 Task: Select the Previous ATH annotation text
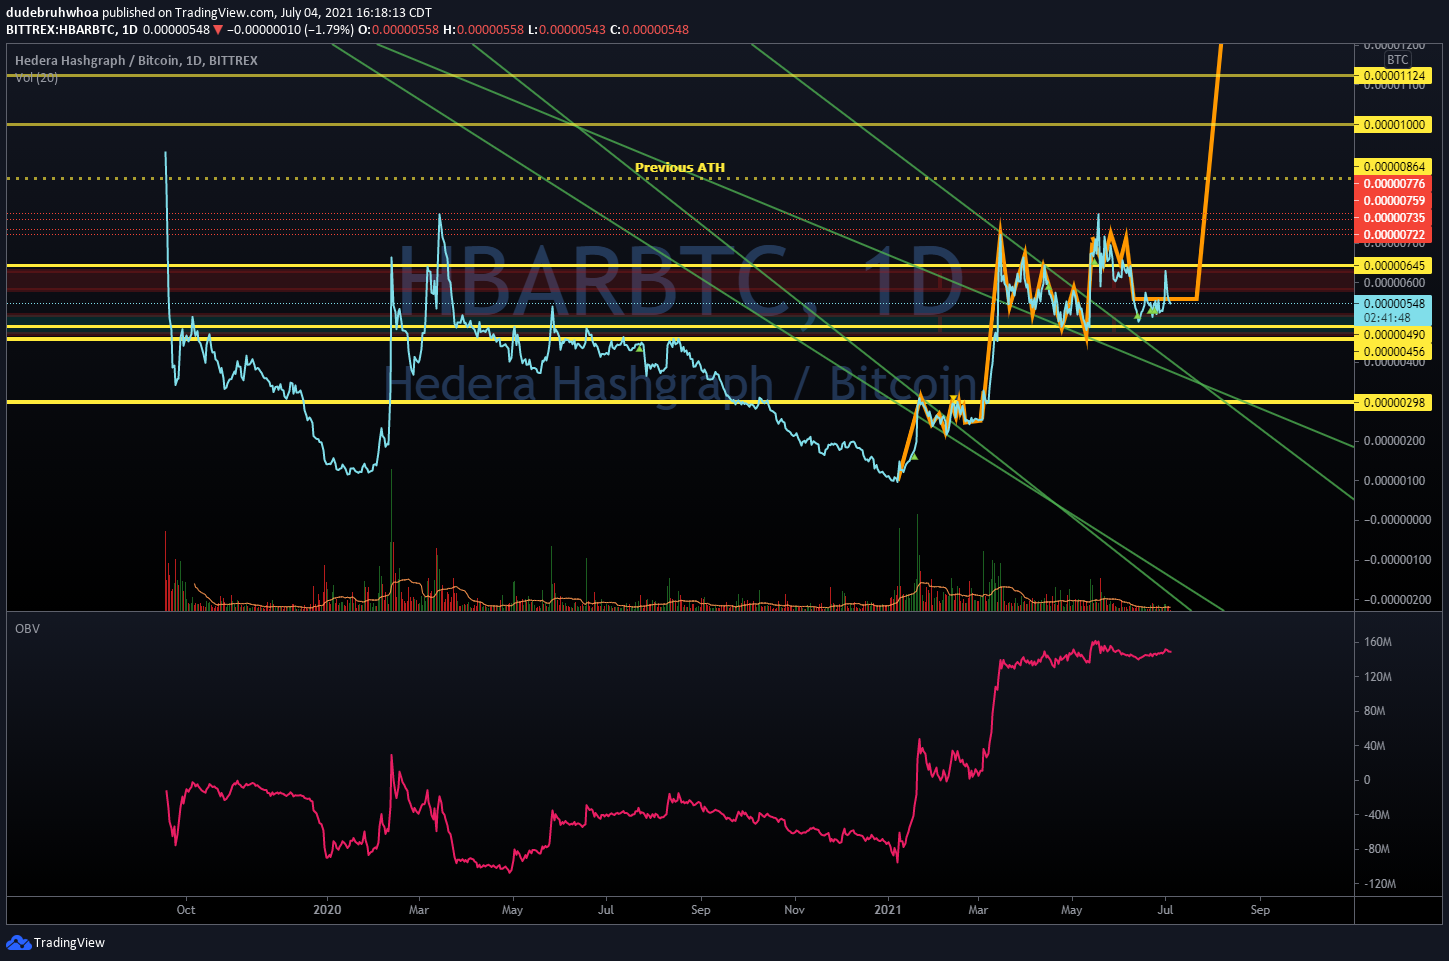[x=680, y=167]
